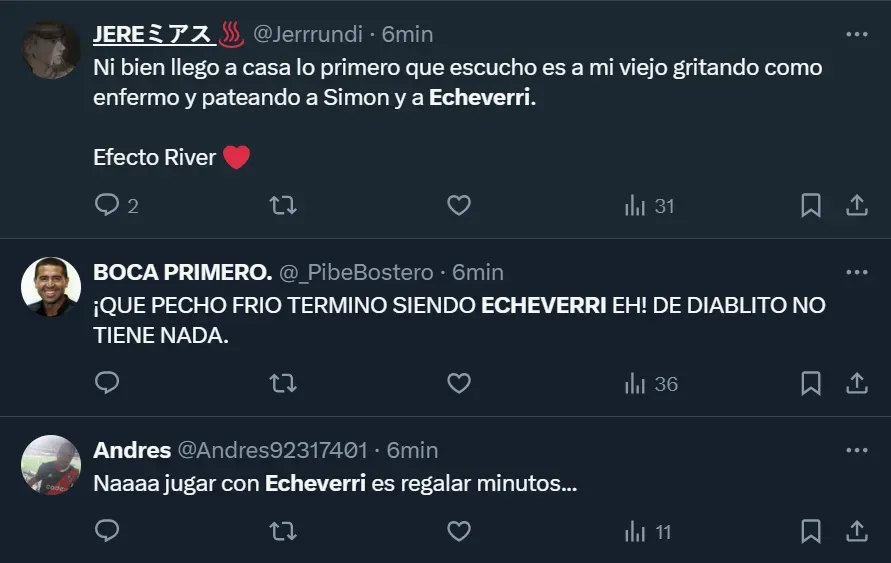Reply to BOCA PRIMERO tweet

(x=107, y=383)
